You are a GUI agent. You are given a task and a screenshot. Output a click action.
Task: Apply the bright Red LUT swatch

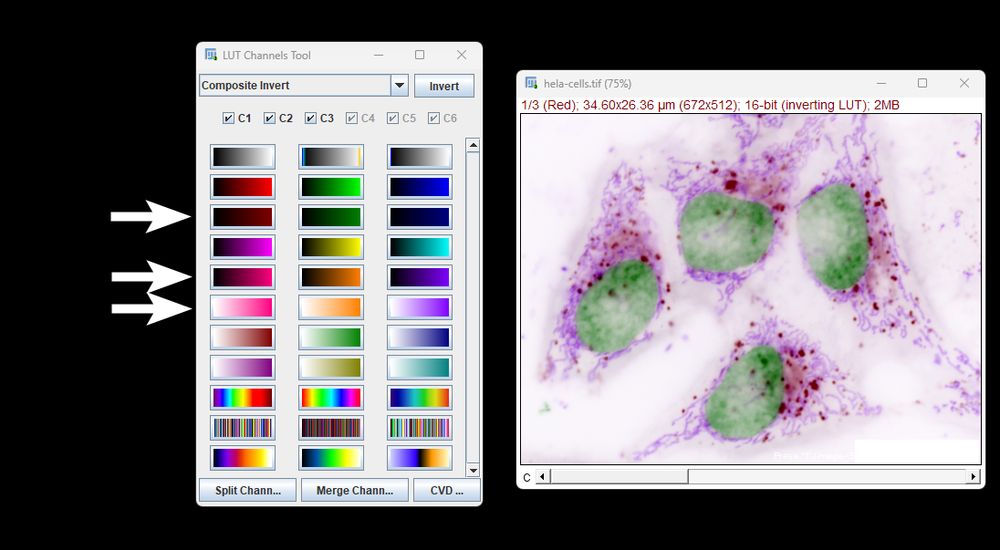click(243, 187)
